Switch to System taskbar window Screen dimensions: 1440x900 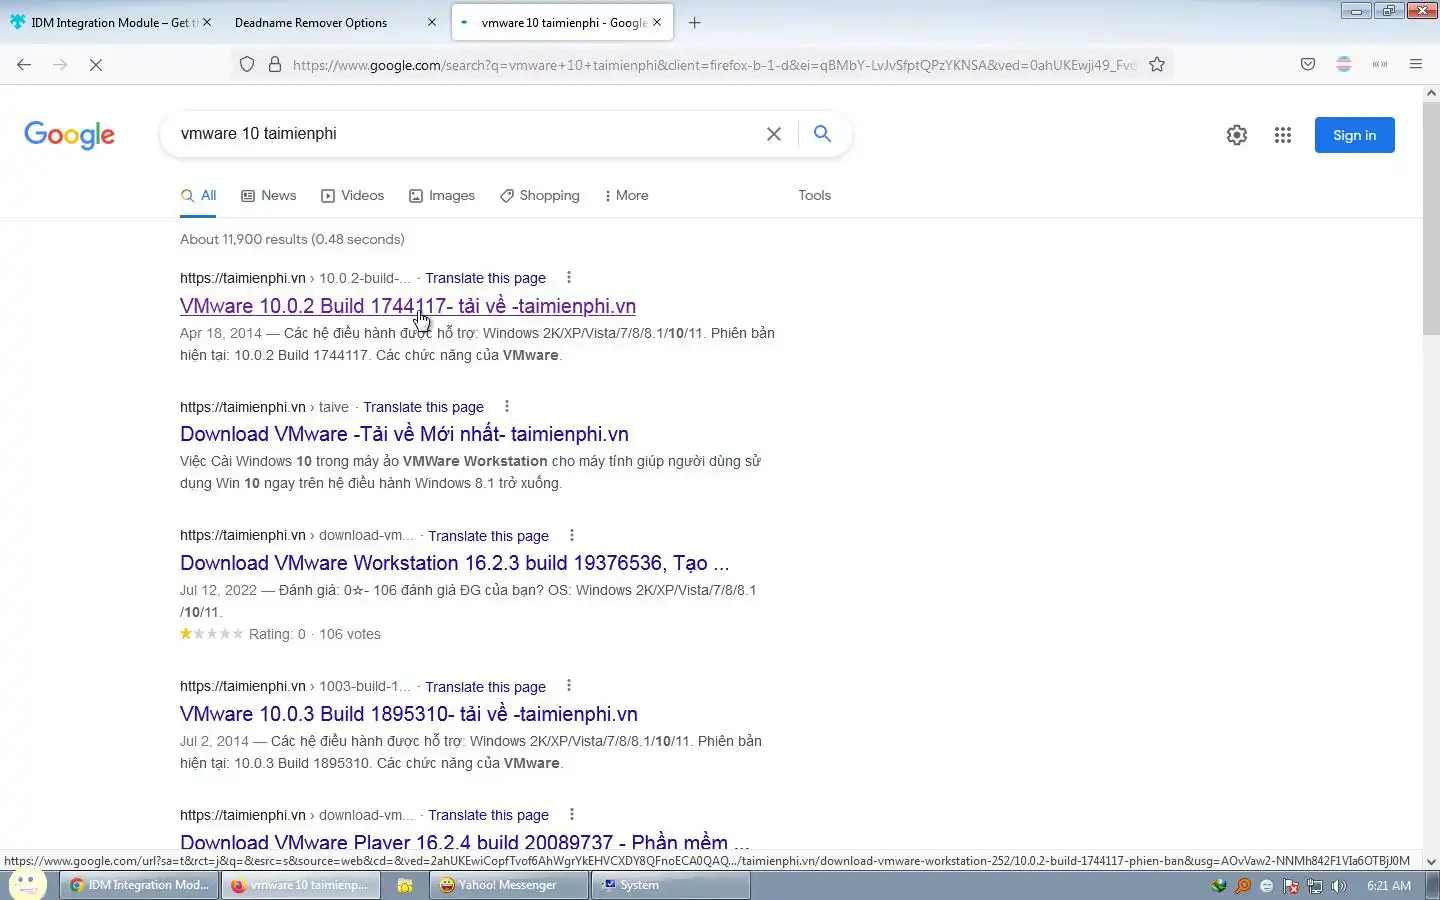tap(671, 885)
